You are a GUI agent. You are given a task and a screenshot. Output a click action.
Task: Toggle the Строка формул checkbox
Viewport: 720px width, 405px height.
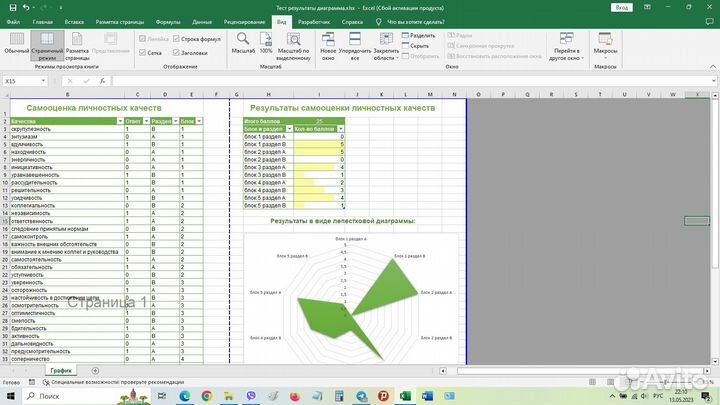click(x=176, y=39)
